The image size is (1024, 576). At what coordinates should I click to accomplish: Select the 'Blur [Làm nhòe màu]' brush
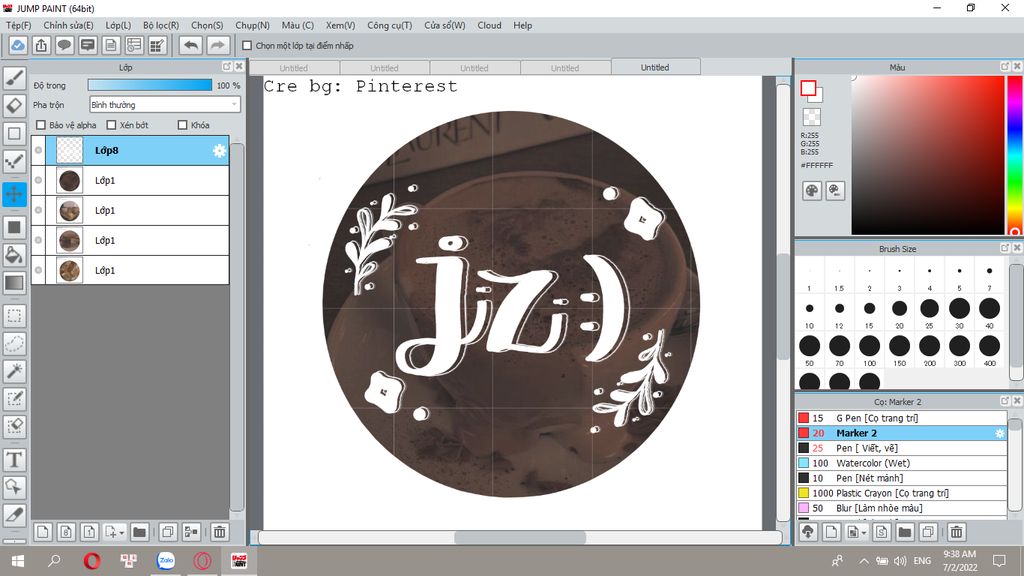pos(901,508)
